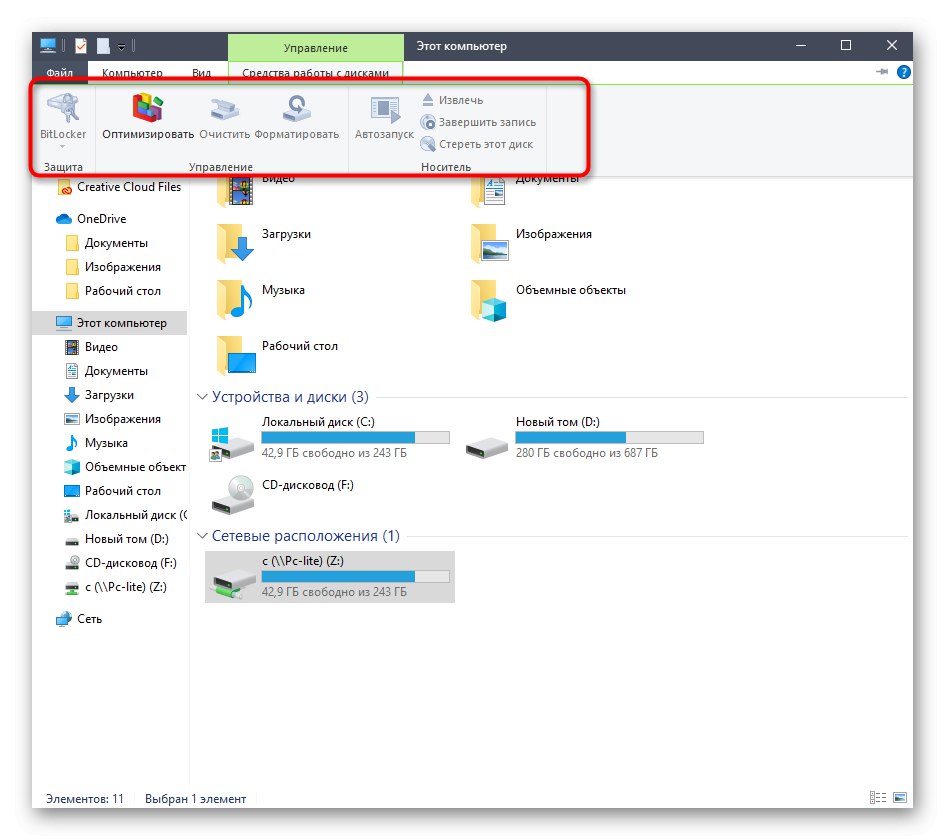Screen dimensions: 945x840
Task: Switch to details view in the status bar
Action: pos(878,798)
